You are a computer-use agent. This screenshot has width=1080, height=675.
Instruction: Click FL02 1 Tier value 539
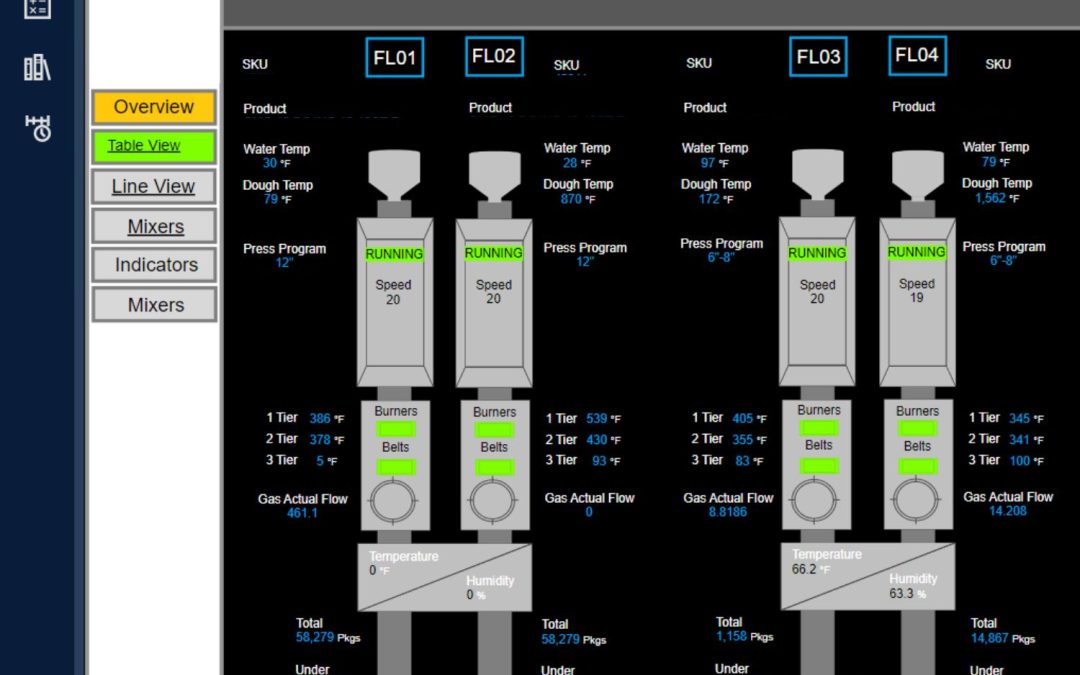[596, 419]
